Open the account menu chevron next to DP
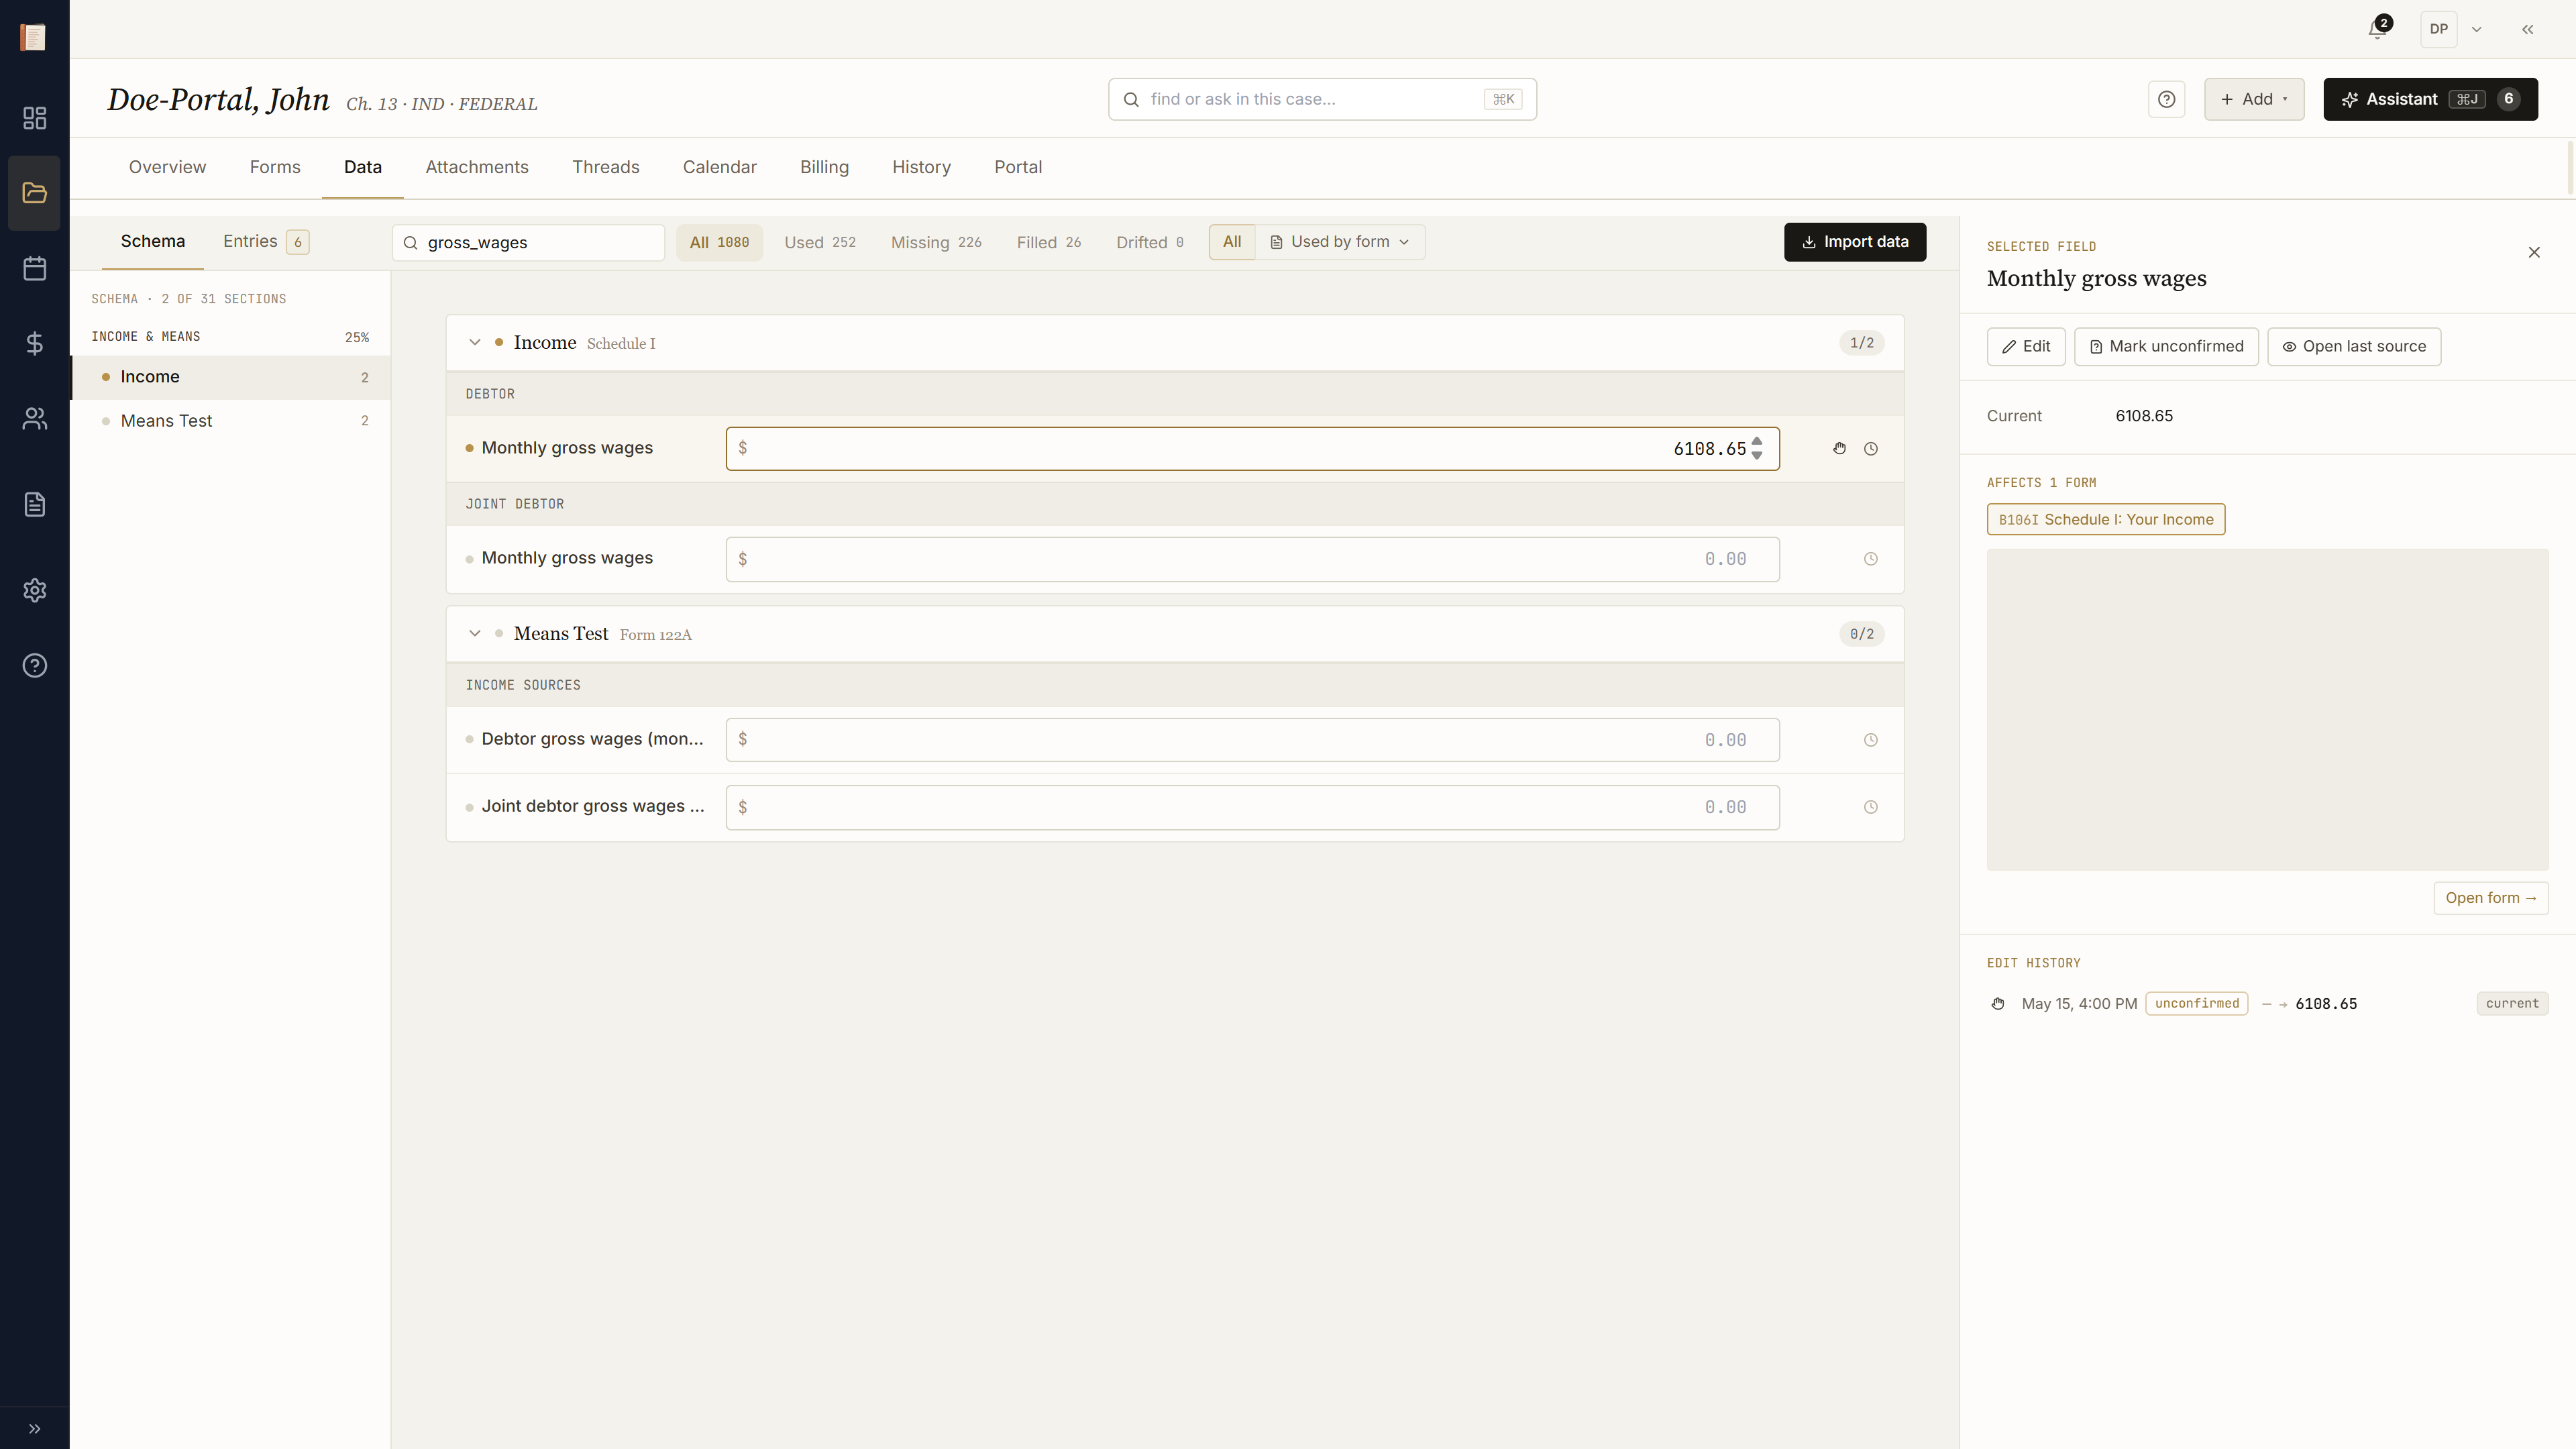The image size is (2576, 1449). 2477,29
